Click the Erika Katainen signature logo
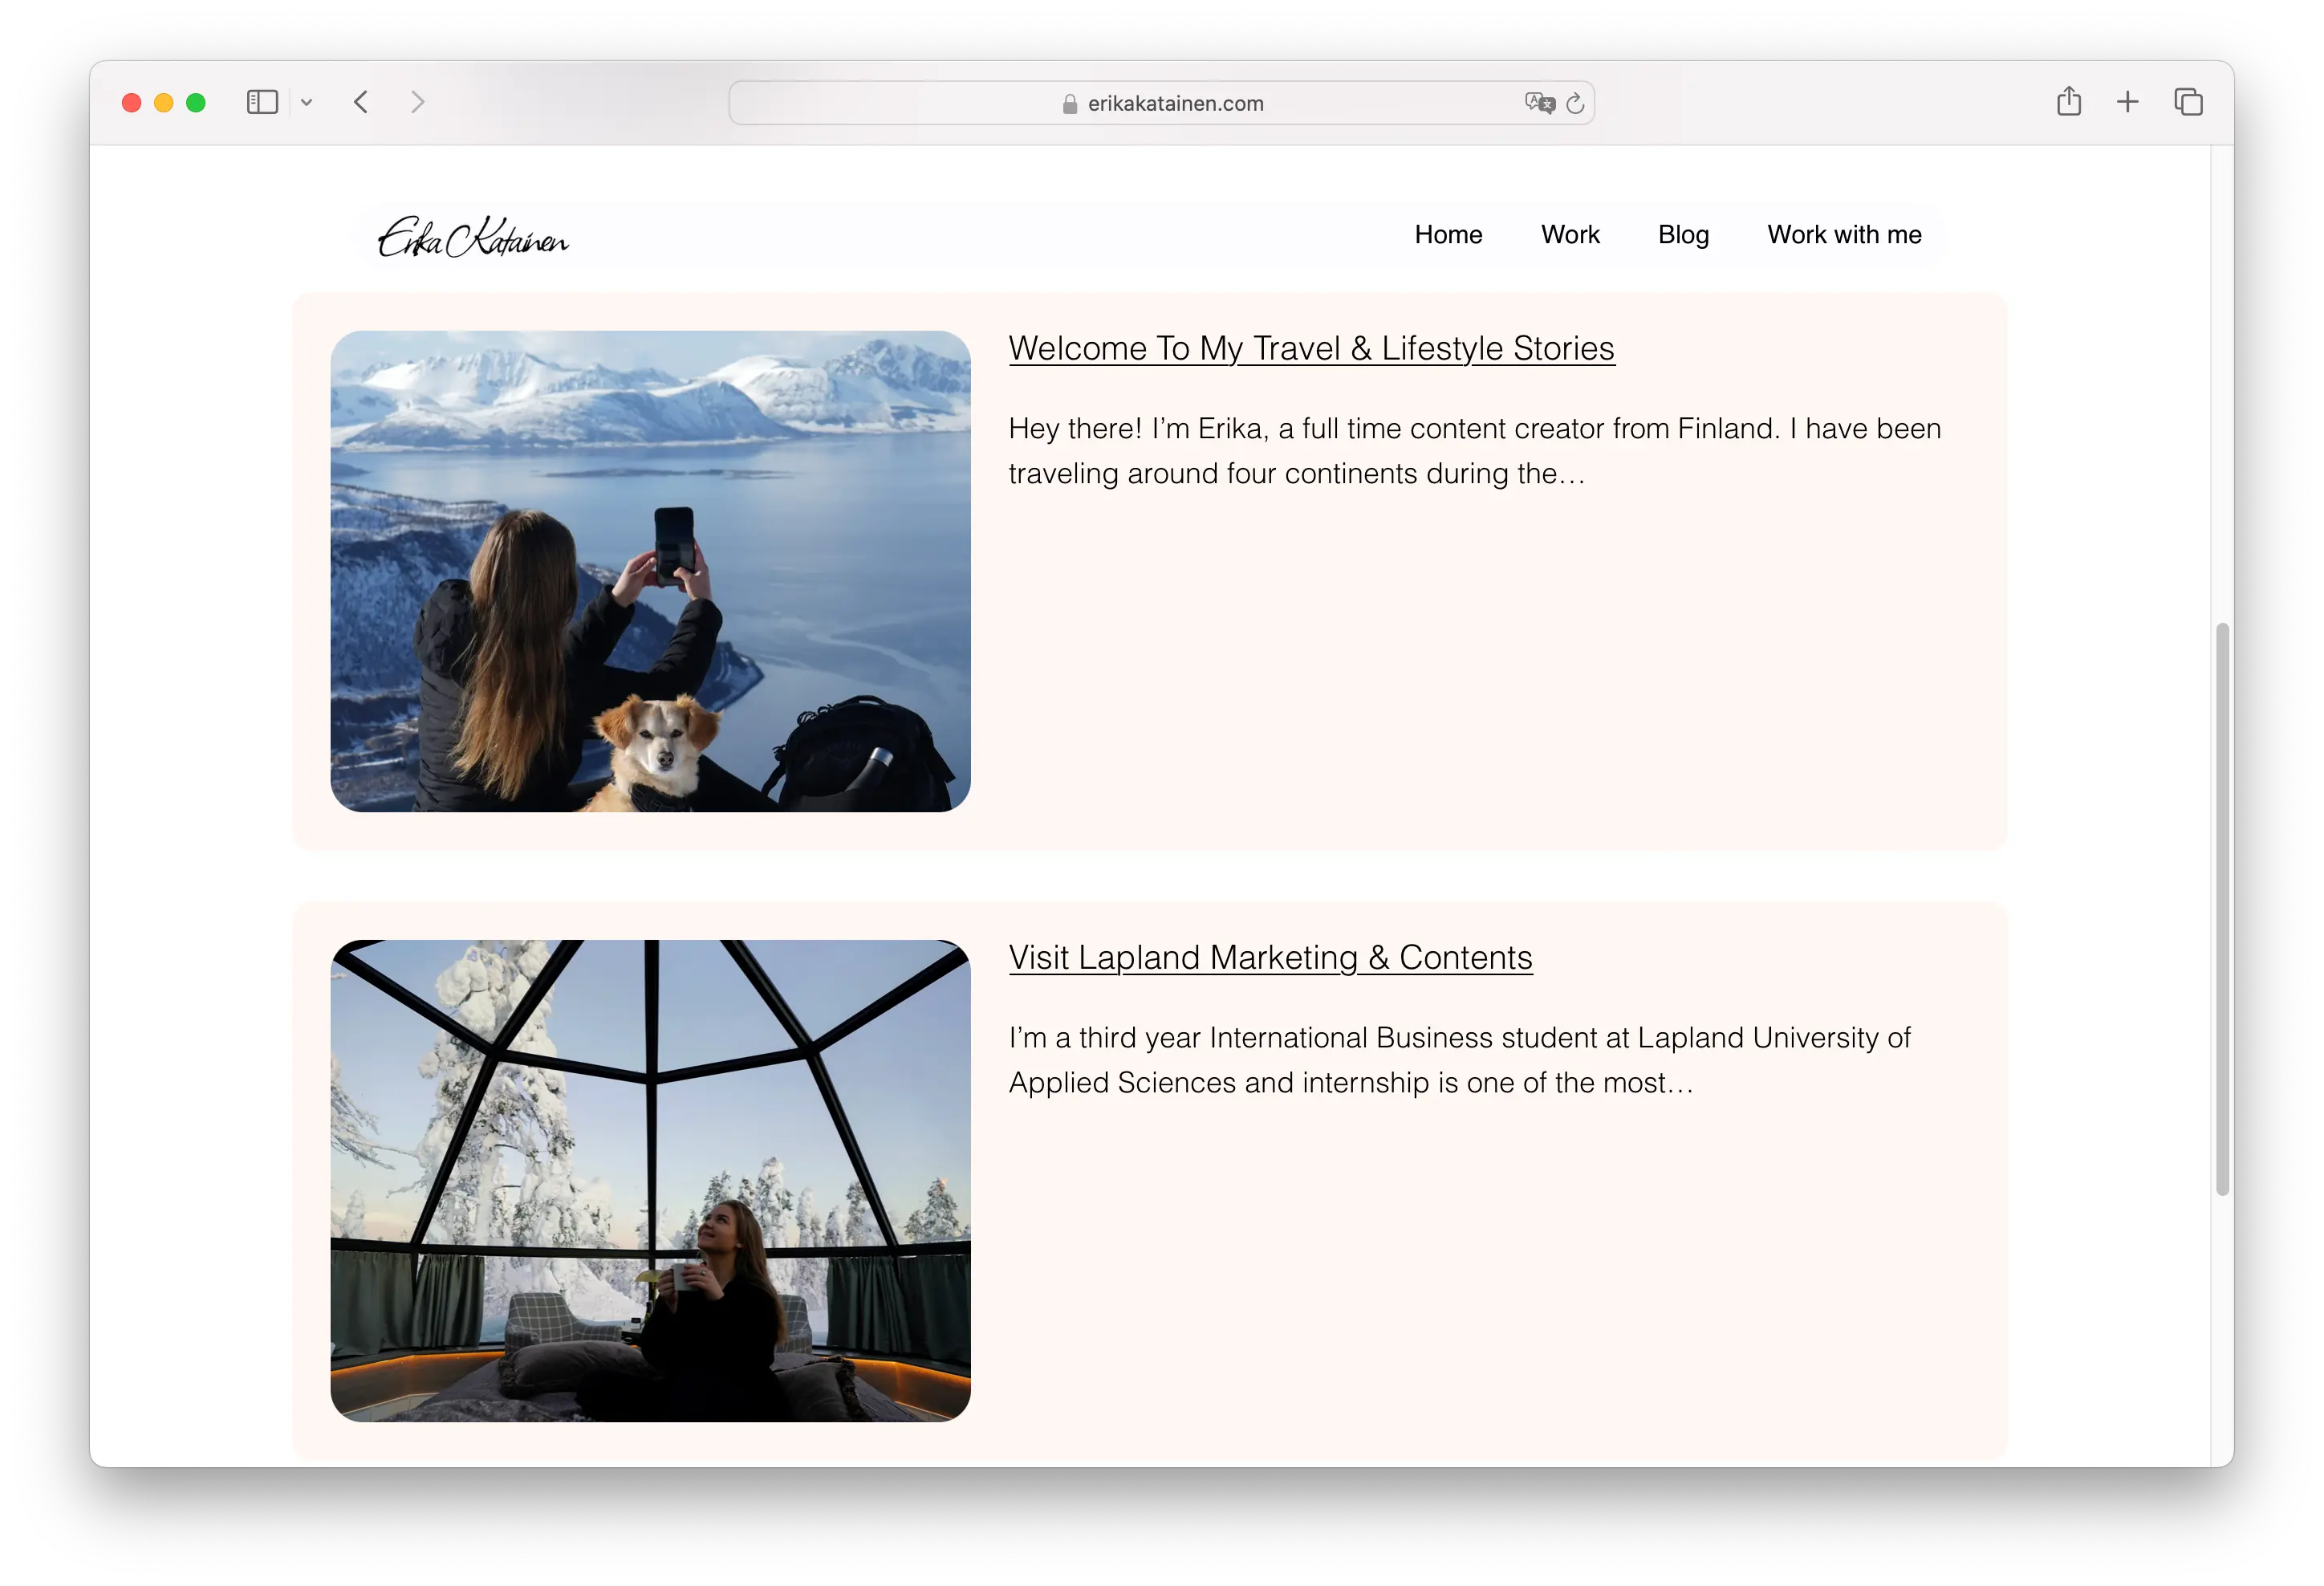This screenshot has width=2324, height=1586. 473,238
